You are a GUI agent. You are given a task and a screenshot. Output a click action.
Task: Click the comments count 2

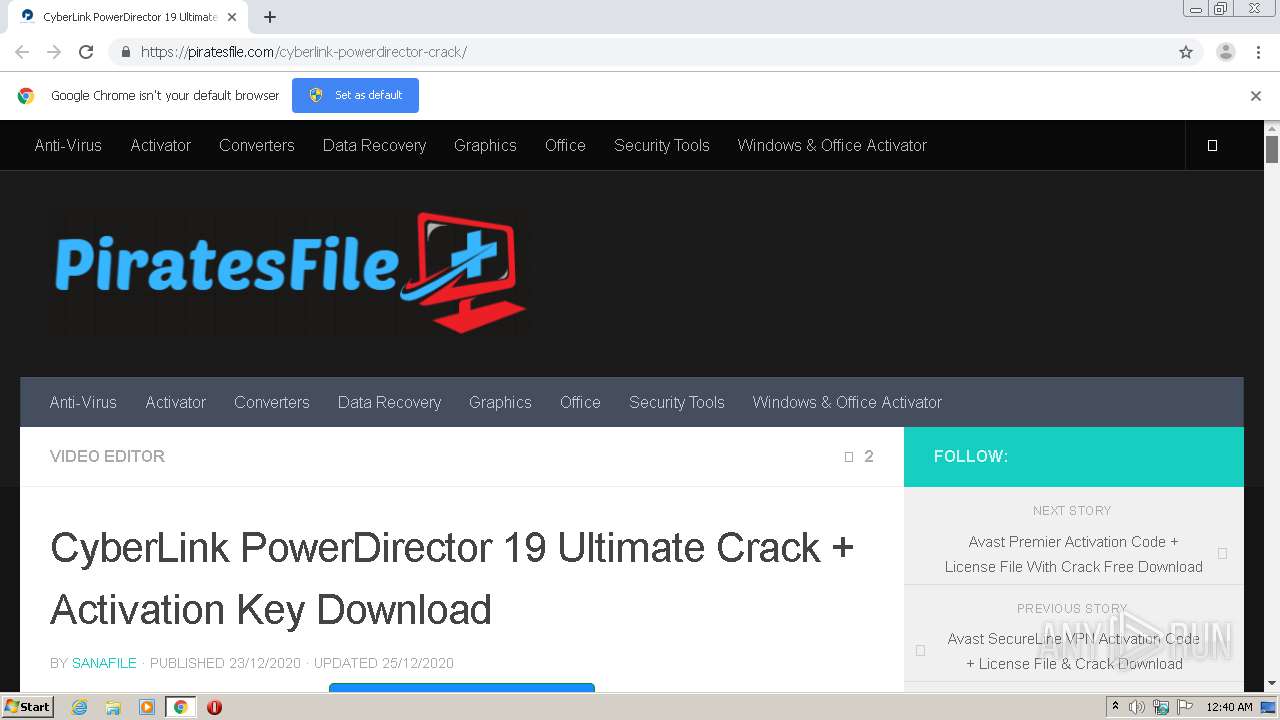click(x=860, y=456)
